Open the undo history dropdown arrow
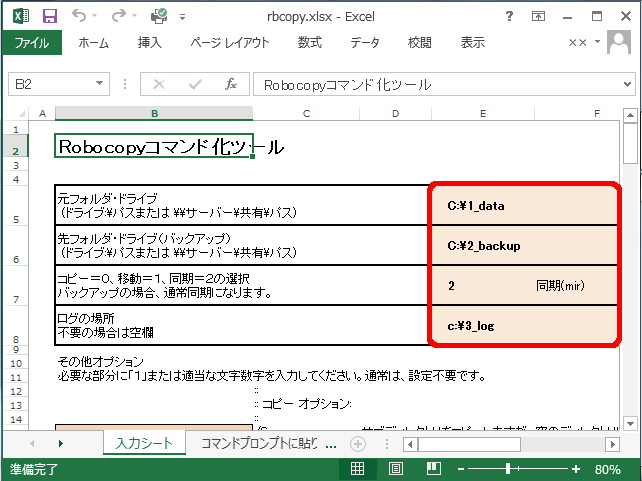Viewport: 642px width, 481px height. point(95,16)
